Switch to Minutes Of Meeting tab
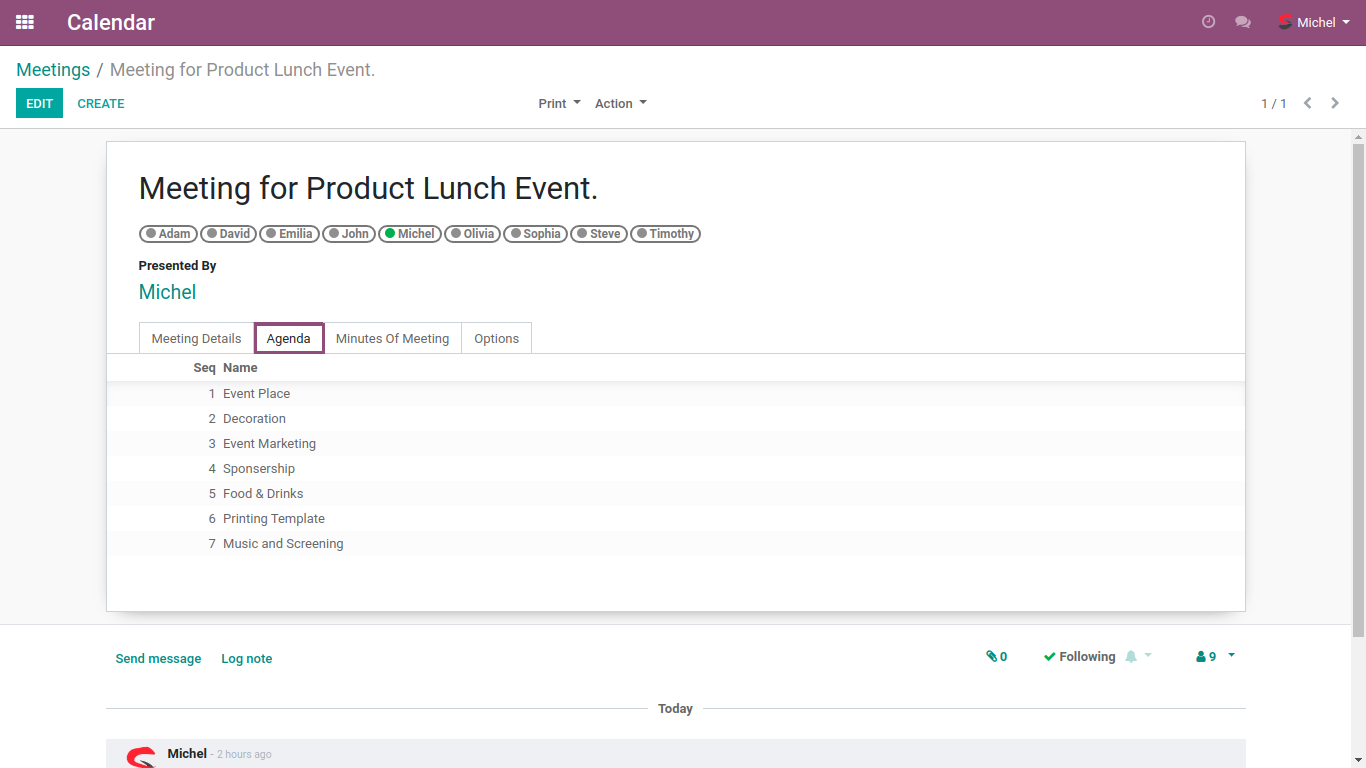 392,338
